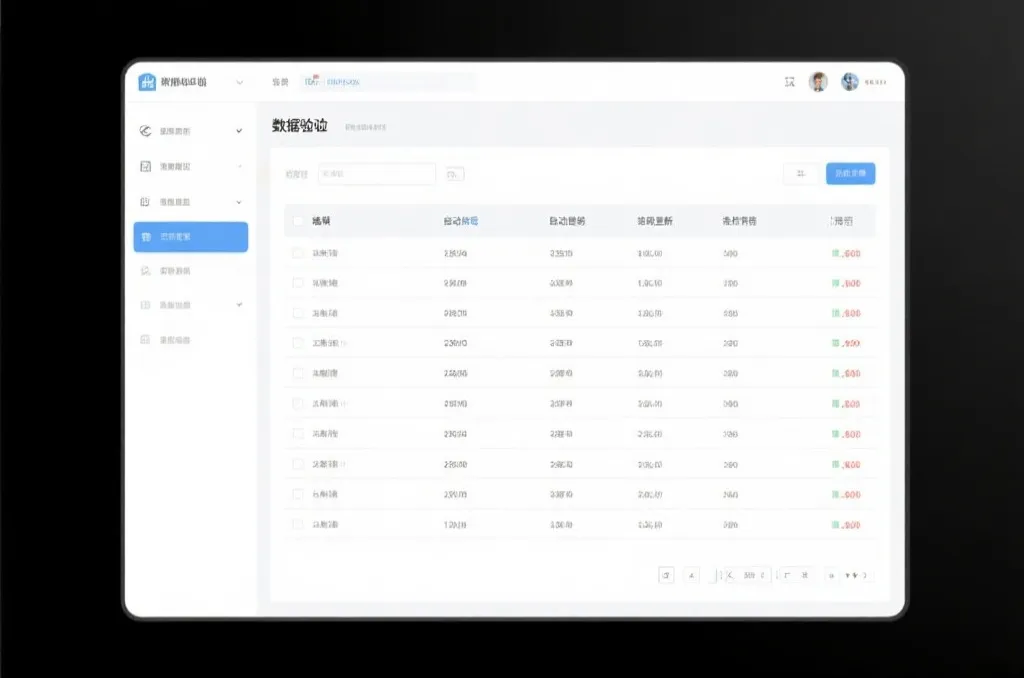This screenshot has height=678, width=1024.
Task: Click the green action icon in fifth row
Action: (835, 373)
